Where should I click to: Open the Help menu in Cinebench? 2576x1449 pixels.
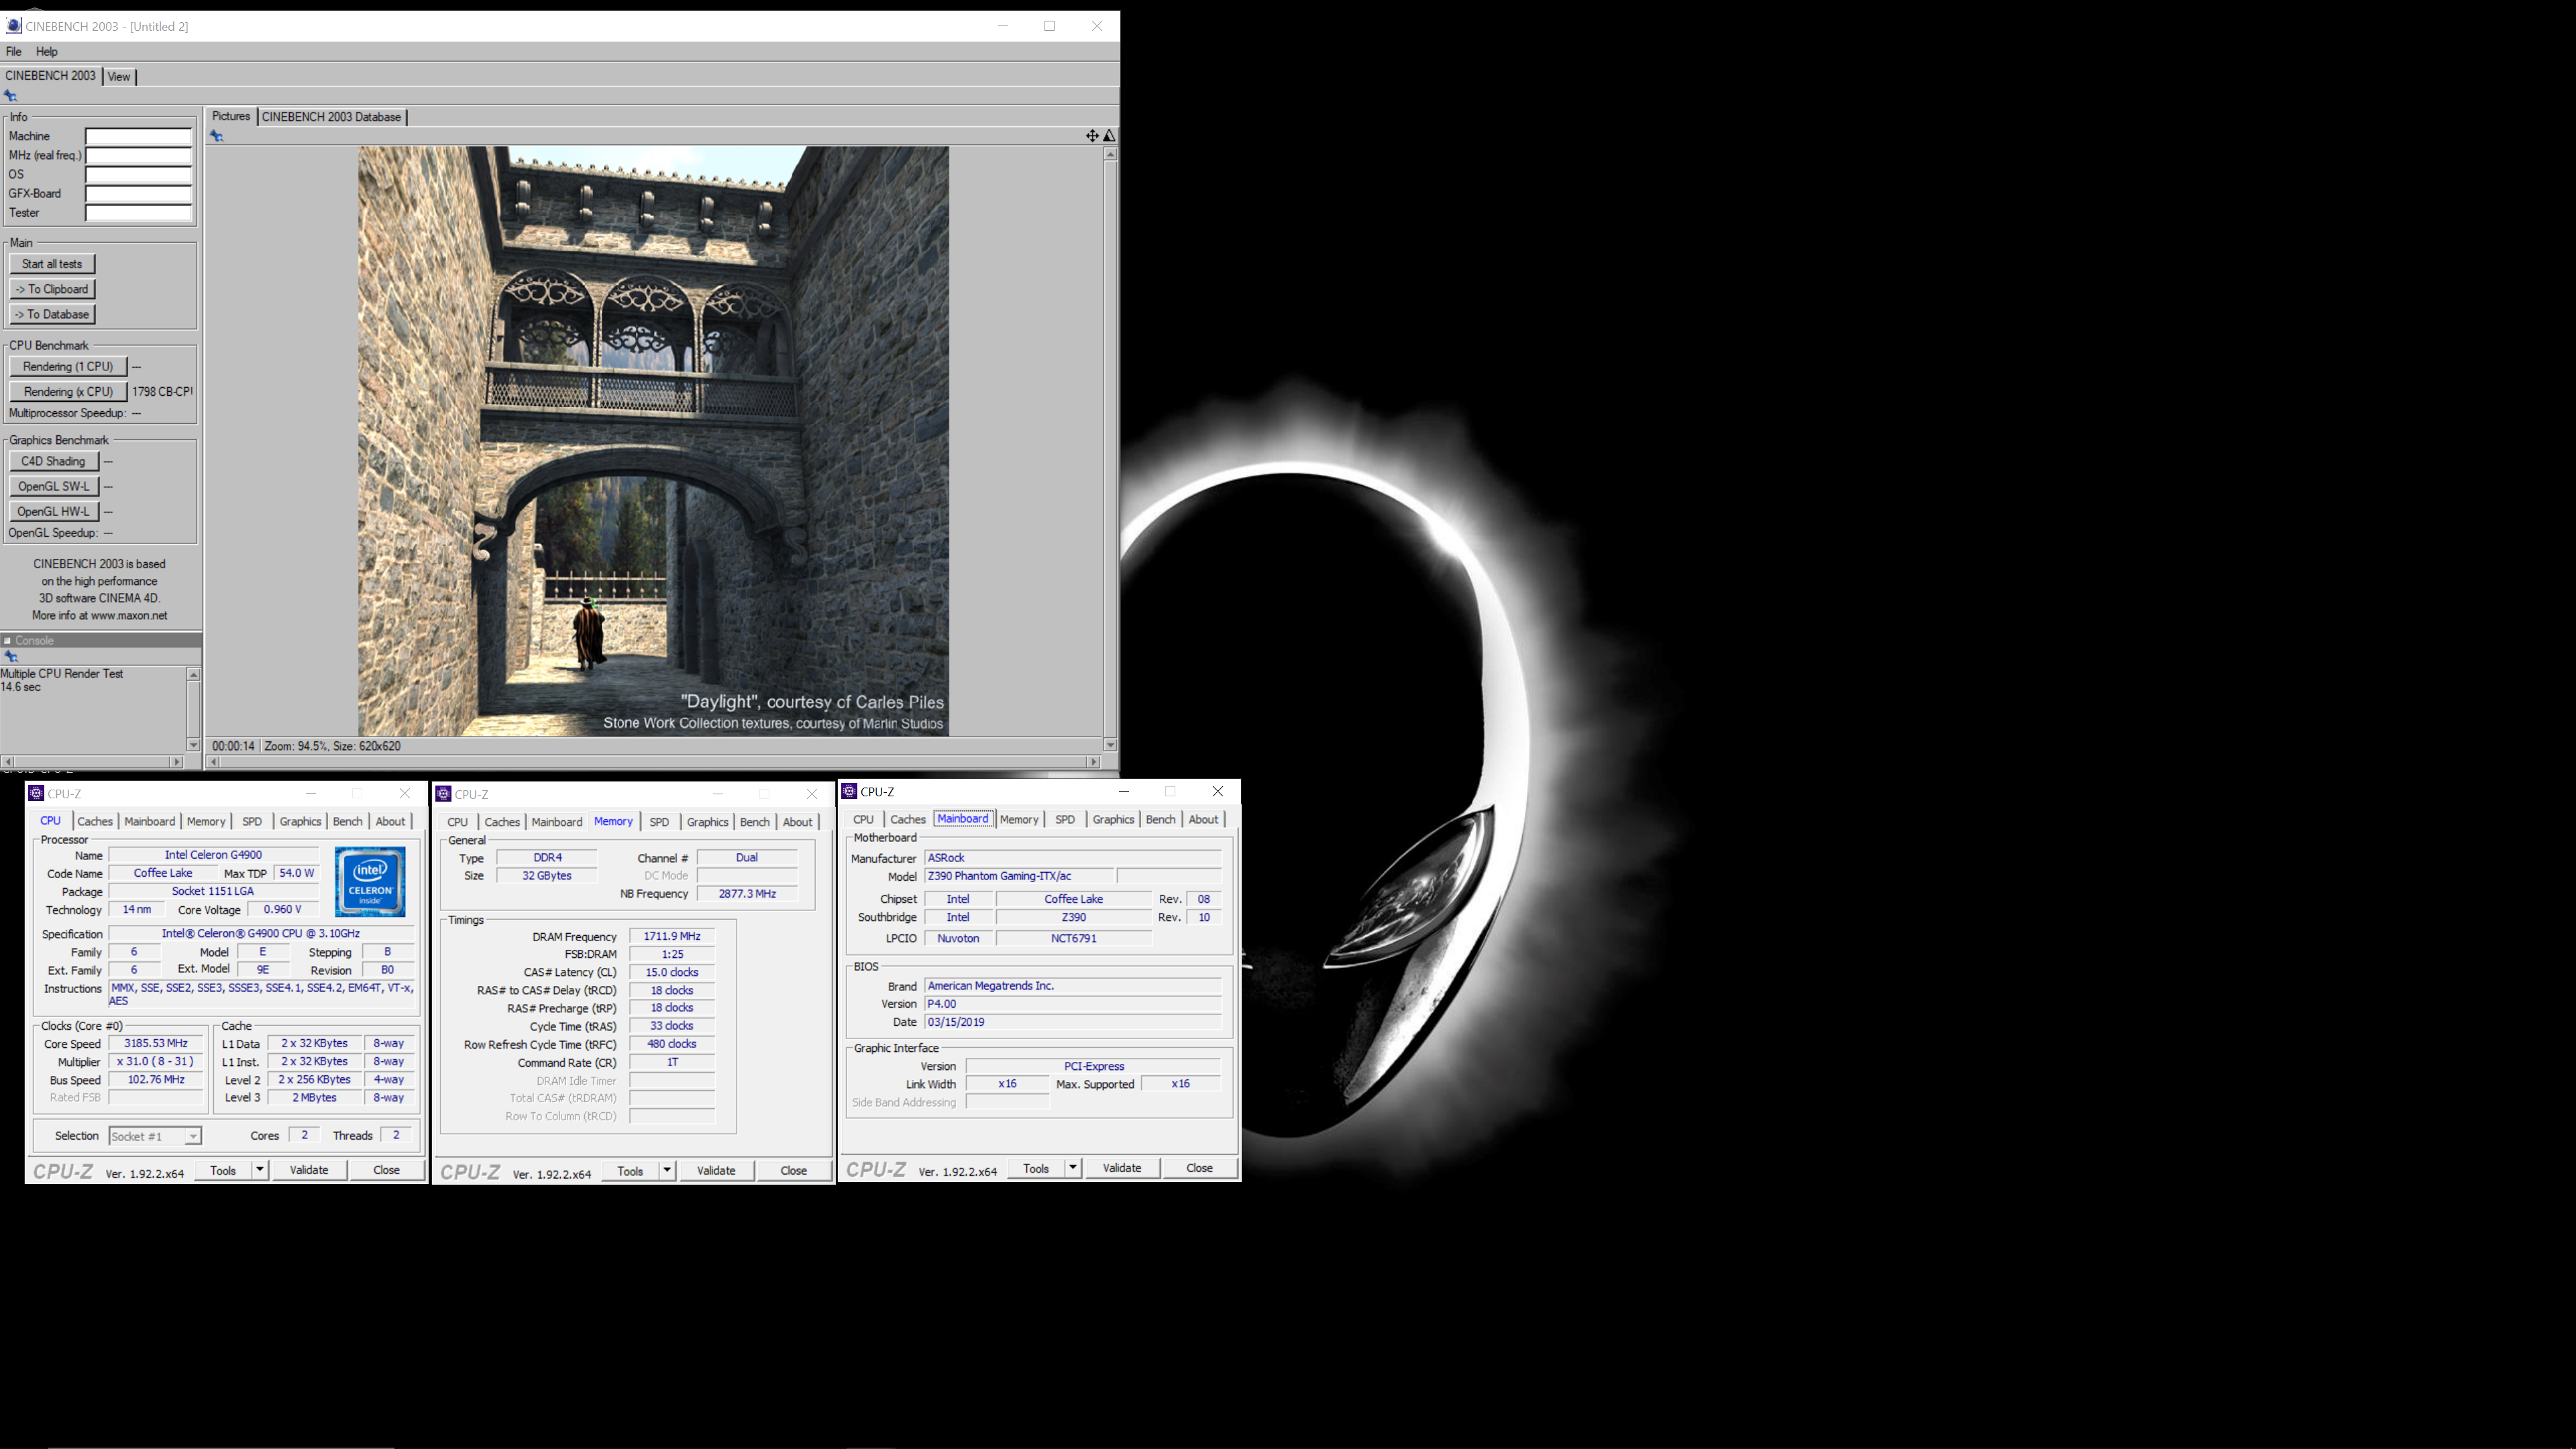coord(47,52)
